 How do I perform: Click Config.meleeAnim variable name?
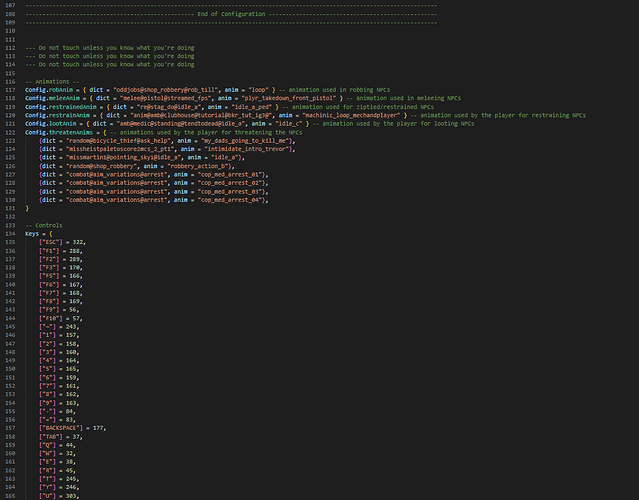[52, 98]
